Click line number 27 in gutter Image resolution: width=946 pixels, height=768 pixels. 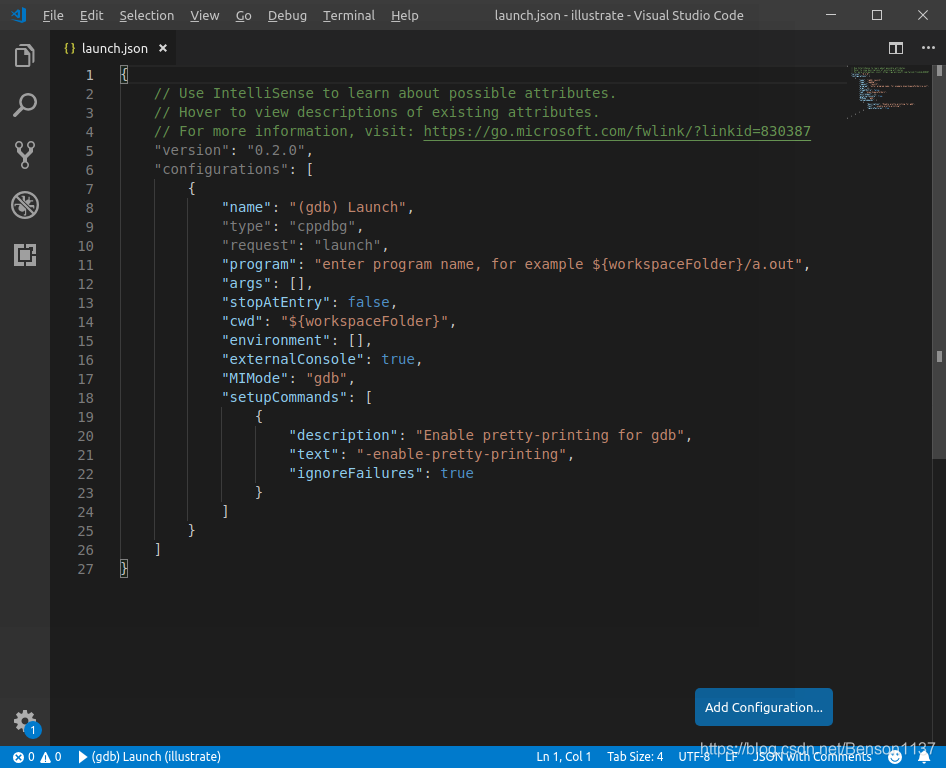point(86,569)
